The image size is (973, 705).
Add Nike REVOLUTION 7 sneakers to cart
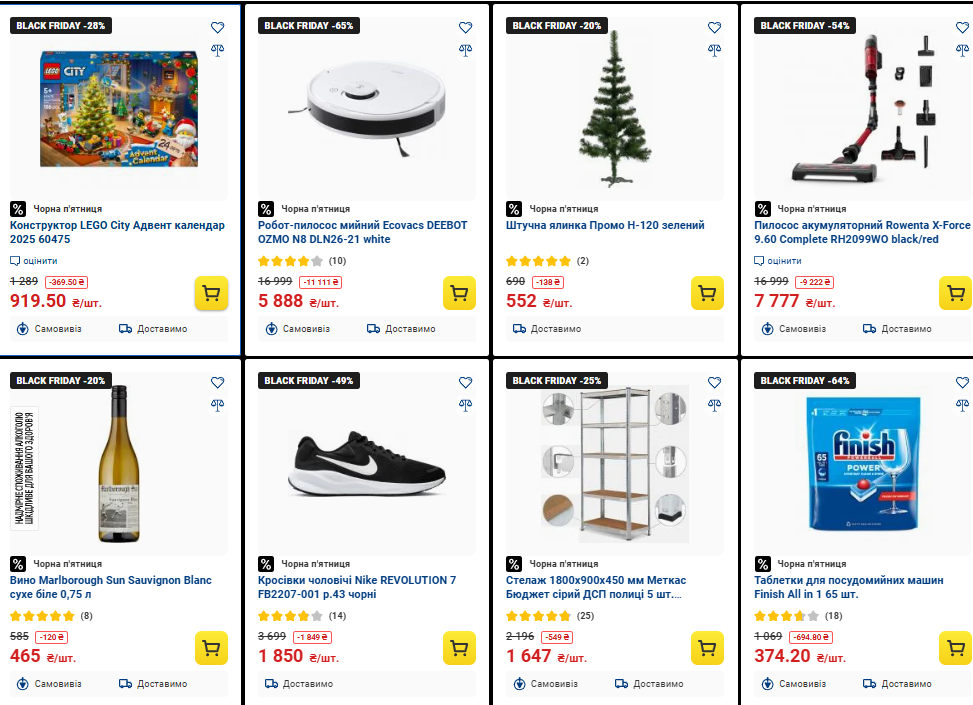pos(459,648)
